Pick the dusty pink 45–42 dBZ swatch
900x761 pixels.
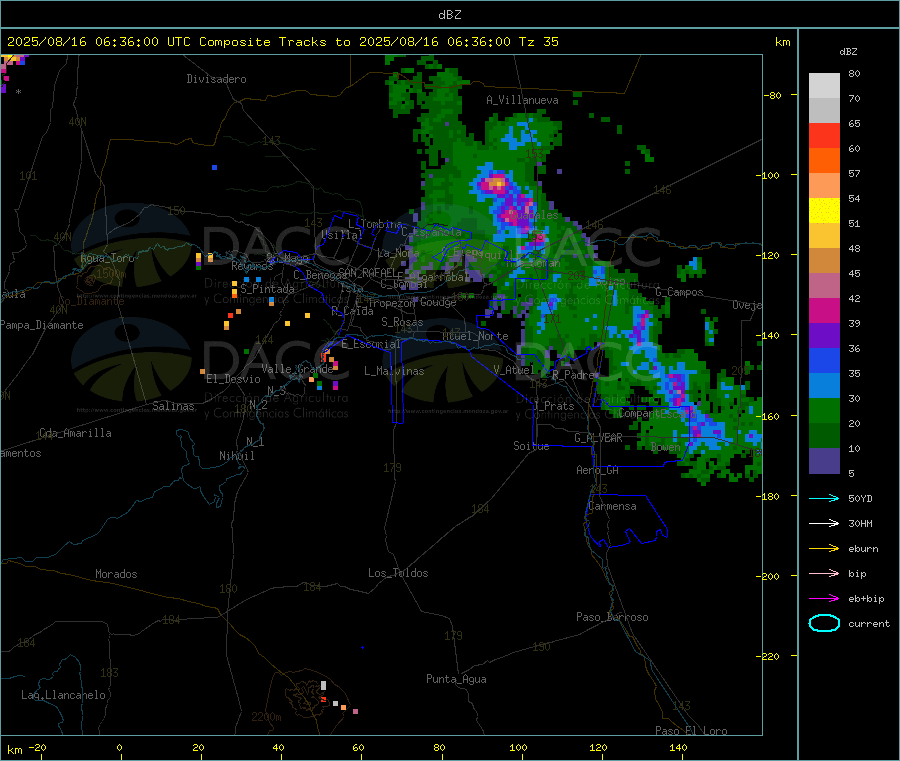click(824, 286)
